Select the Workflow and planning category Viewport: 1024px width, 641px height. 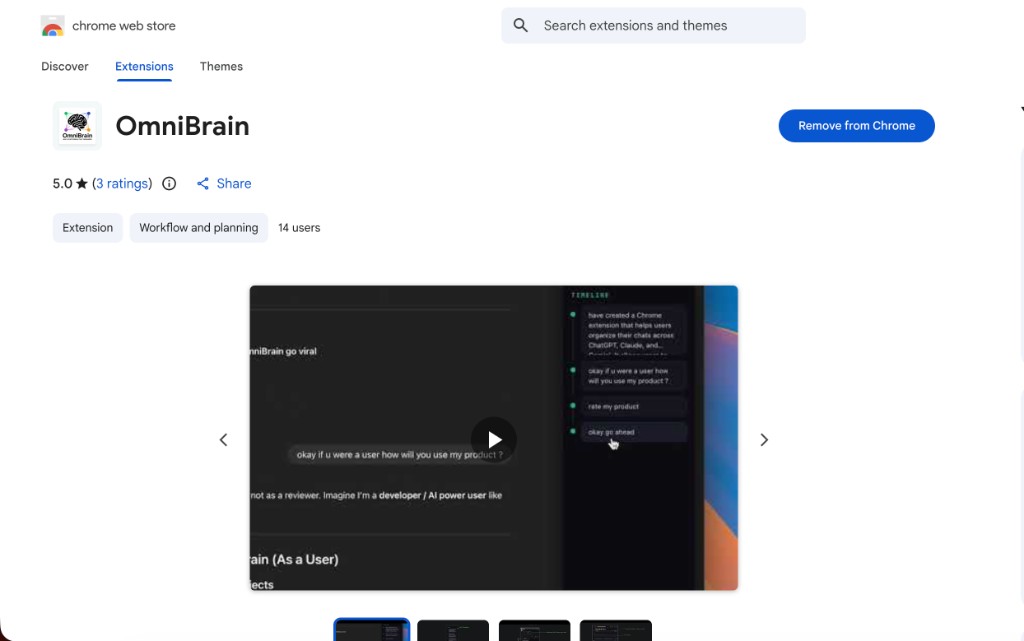[x=198, y=227]
